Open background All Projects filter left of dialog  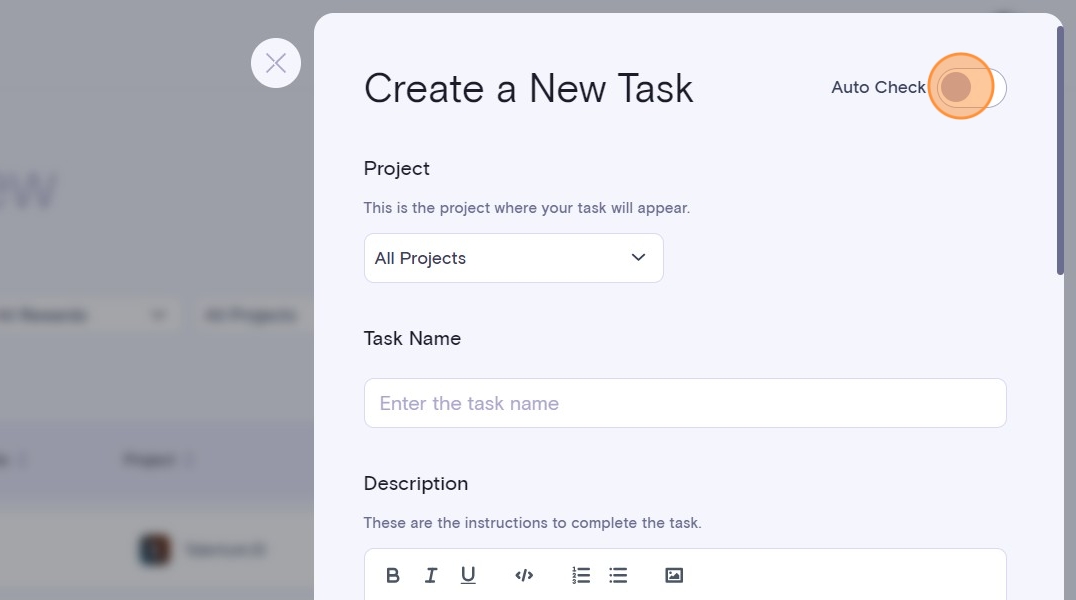pyautogui.click(x=252, y=316)
